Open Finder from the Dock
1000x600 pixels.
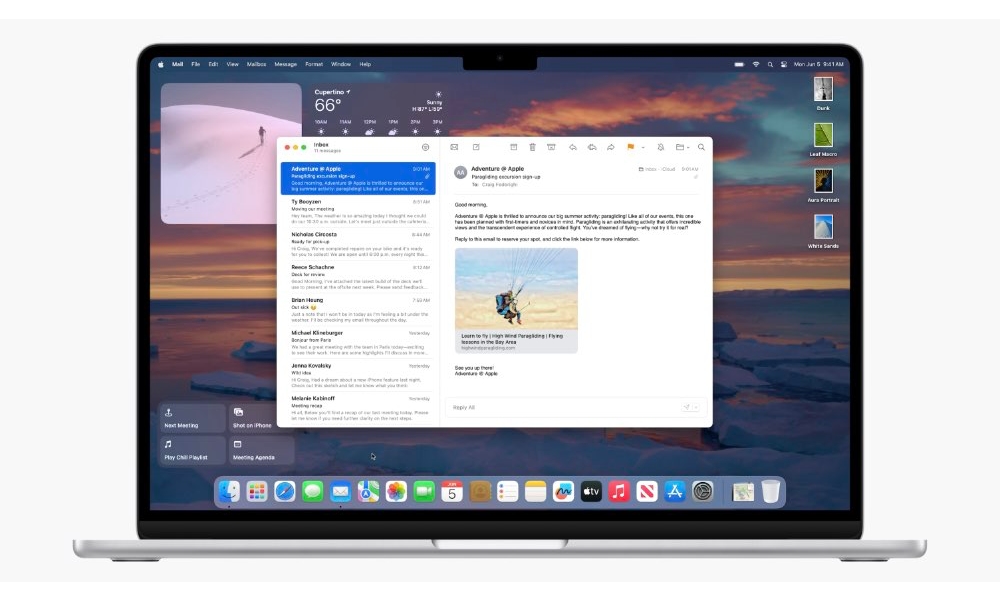229,492
